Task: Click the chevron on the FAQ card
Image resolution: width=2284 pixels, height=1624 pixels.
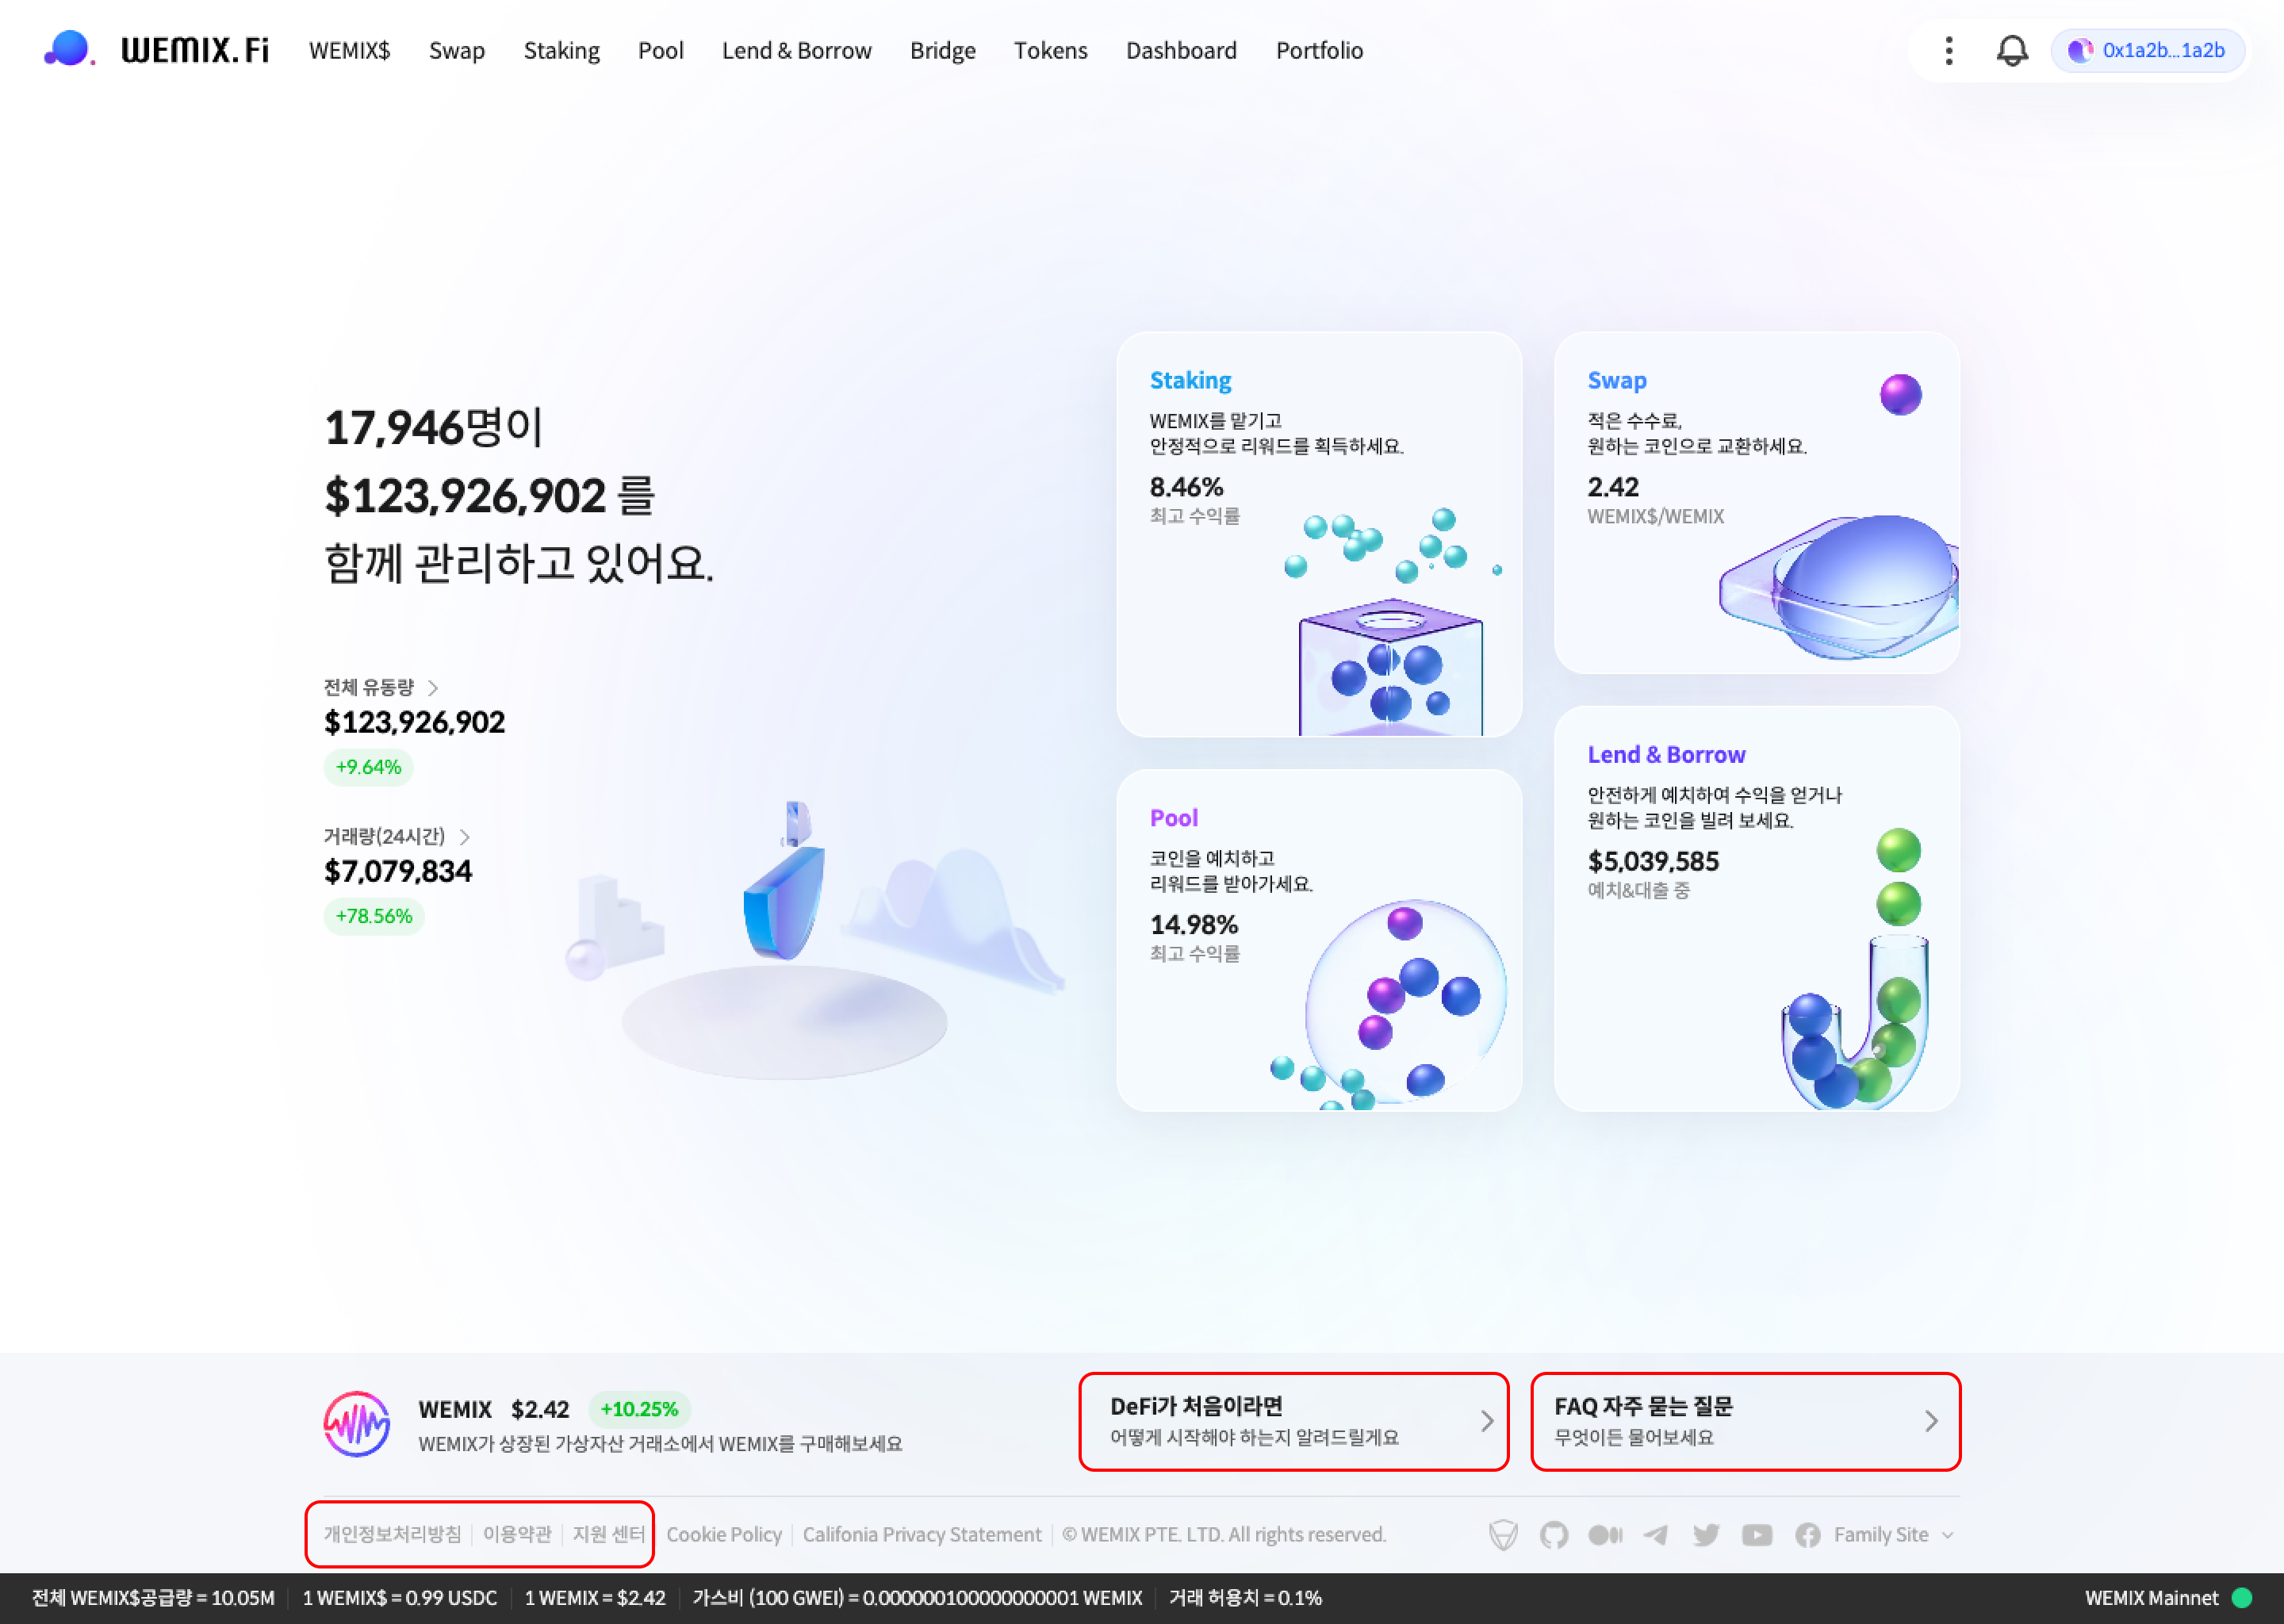Action: 1931,1421
